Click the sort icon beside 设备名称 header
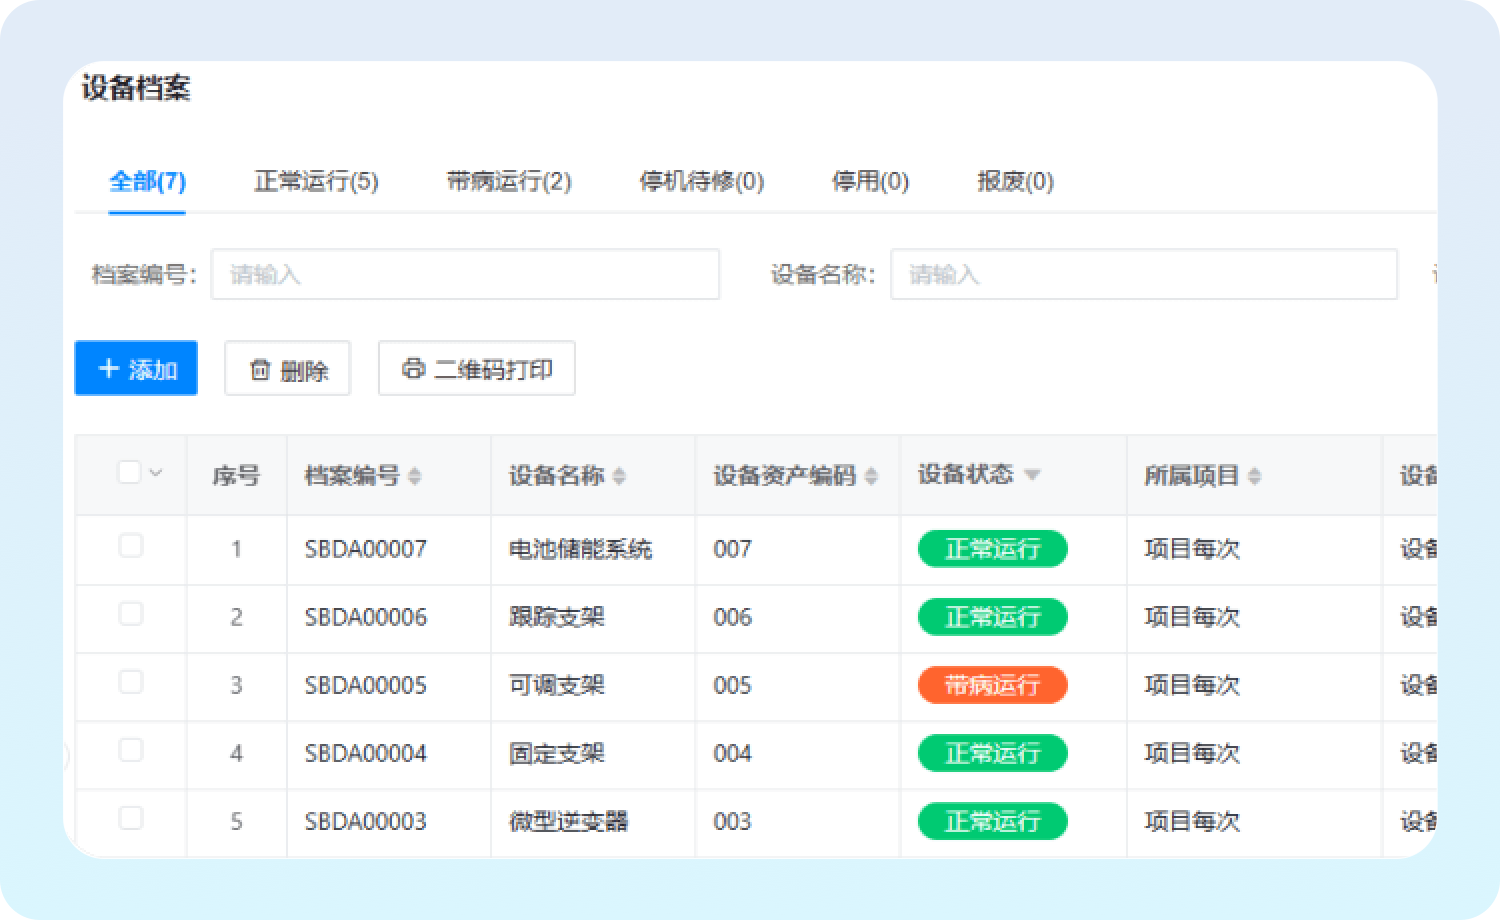This screenshot has height=920, width=1500. (619, 476)
